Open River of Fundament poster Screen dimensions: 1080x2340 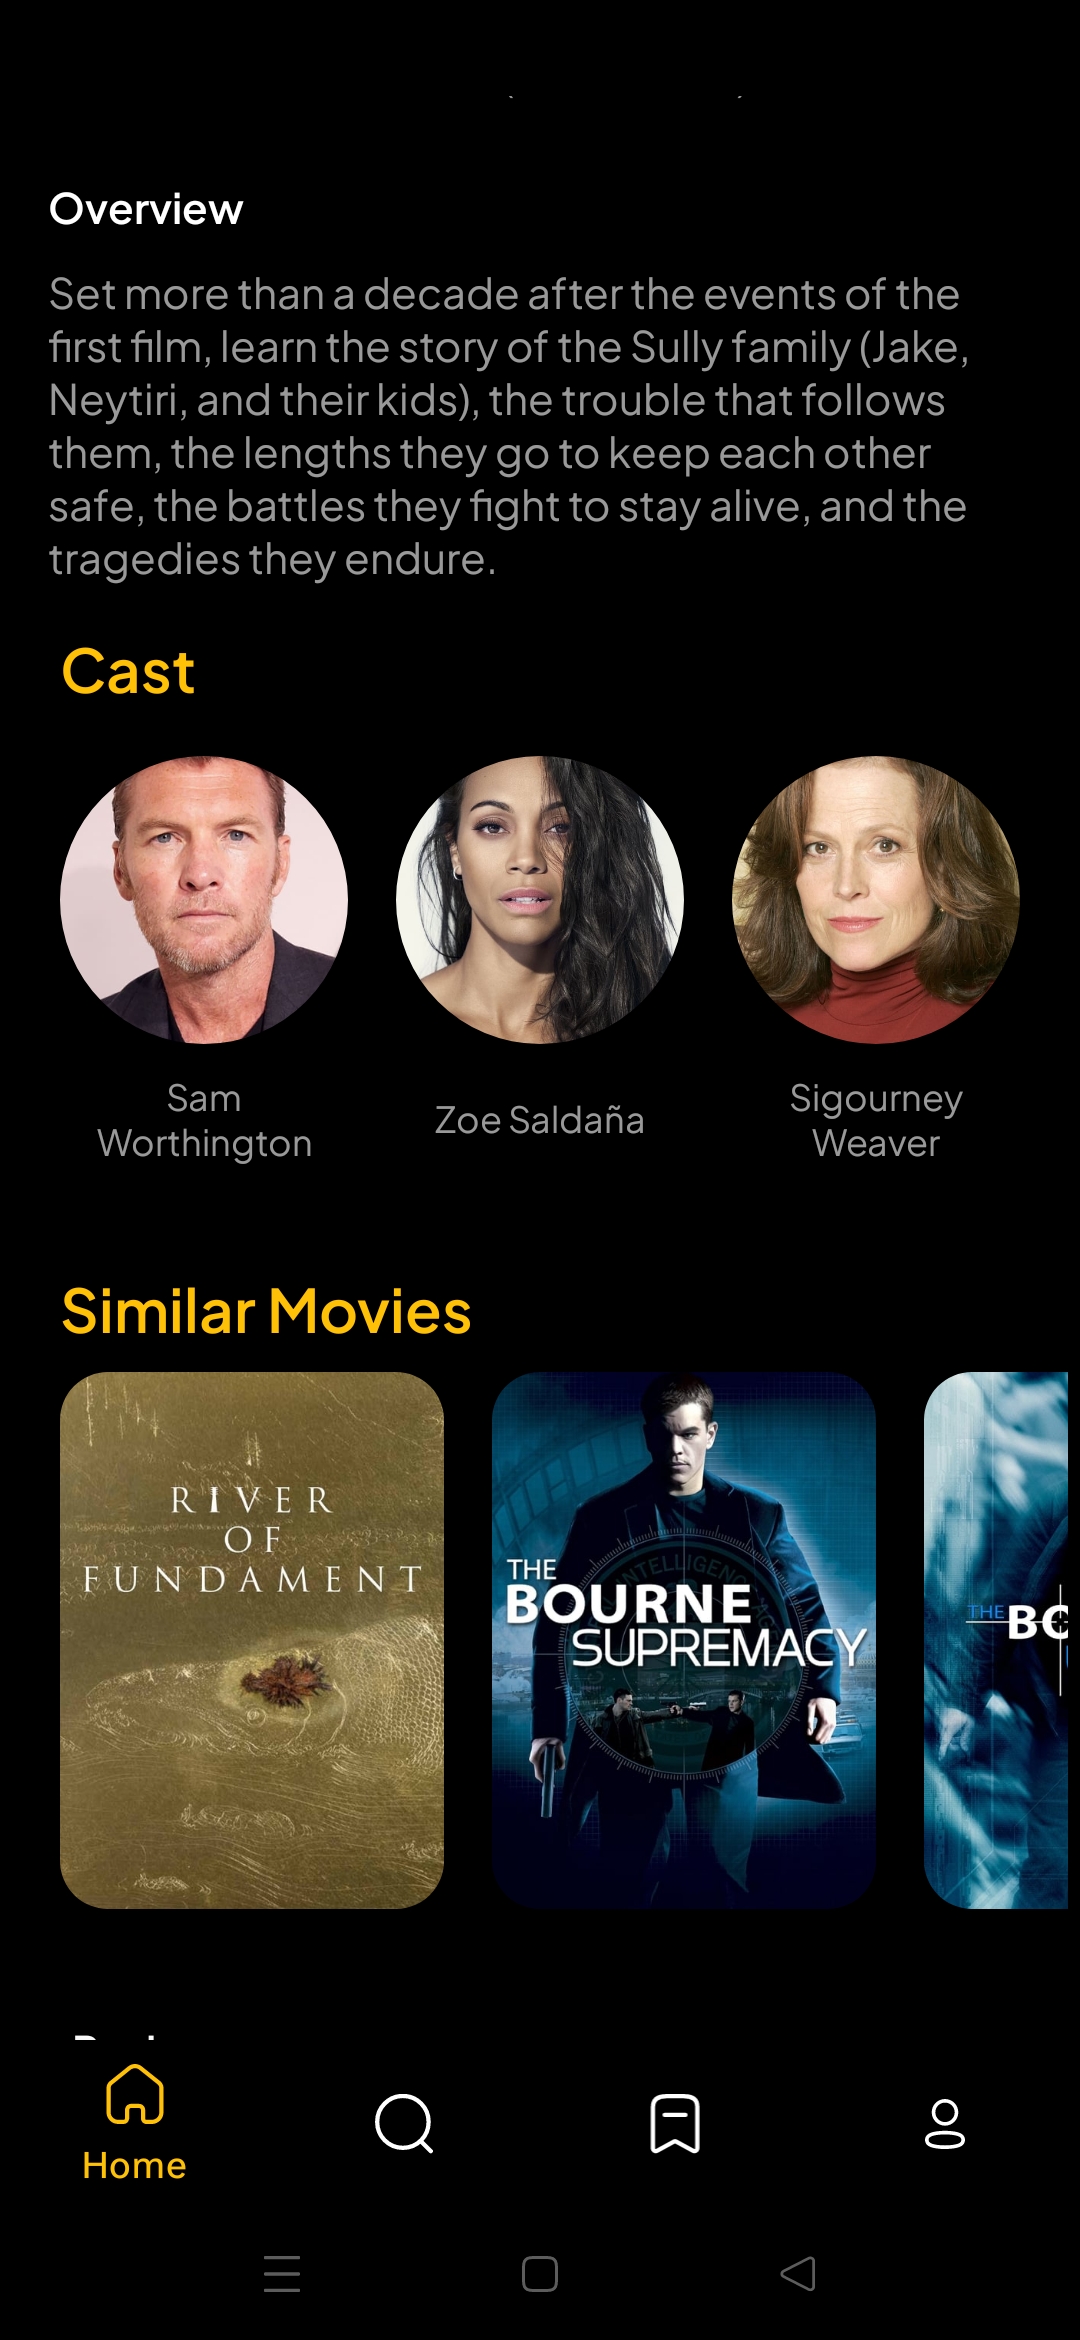click(252, 1640)
